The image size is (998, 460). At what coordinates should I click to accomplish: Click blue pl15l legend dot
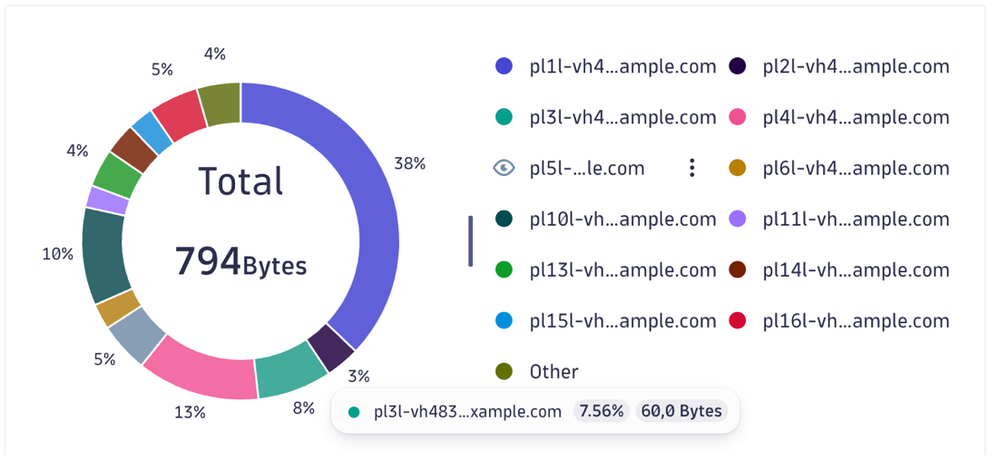point(505,321)
